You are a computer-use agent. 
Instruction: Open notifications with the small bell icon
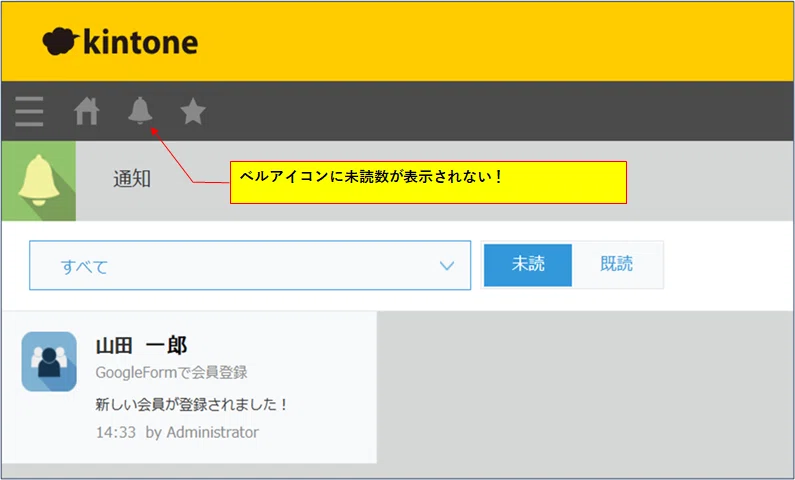coord(140,110)
